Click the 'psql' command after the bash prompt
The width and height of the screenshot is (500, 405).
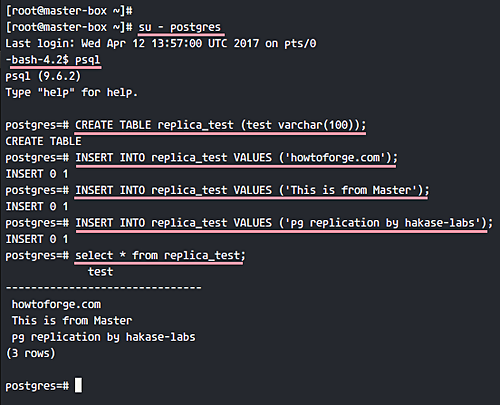87,60
